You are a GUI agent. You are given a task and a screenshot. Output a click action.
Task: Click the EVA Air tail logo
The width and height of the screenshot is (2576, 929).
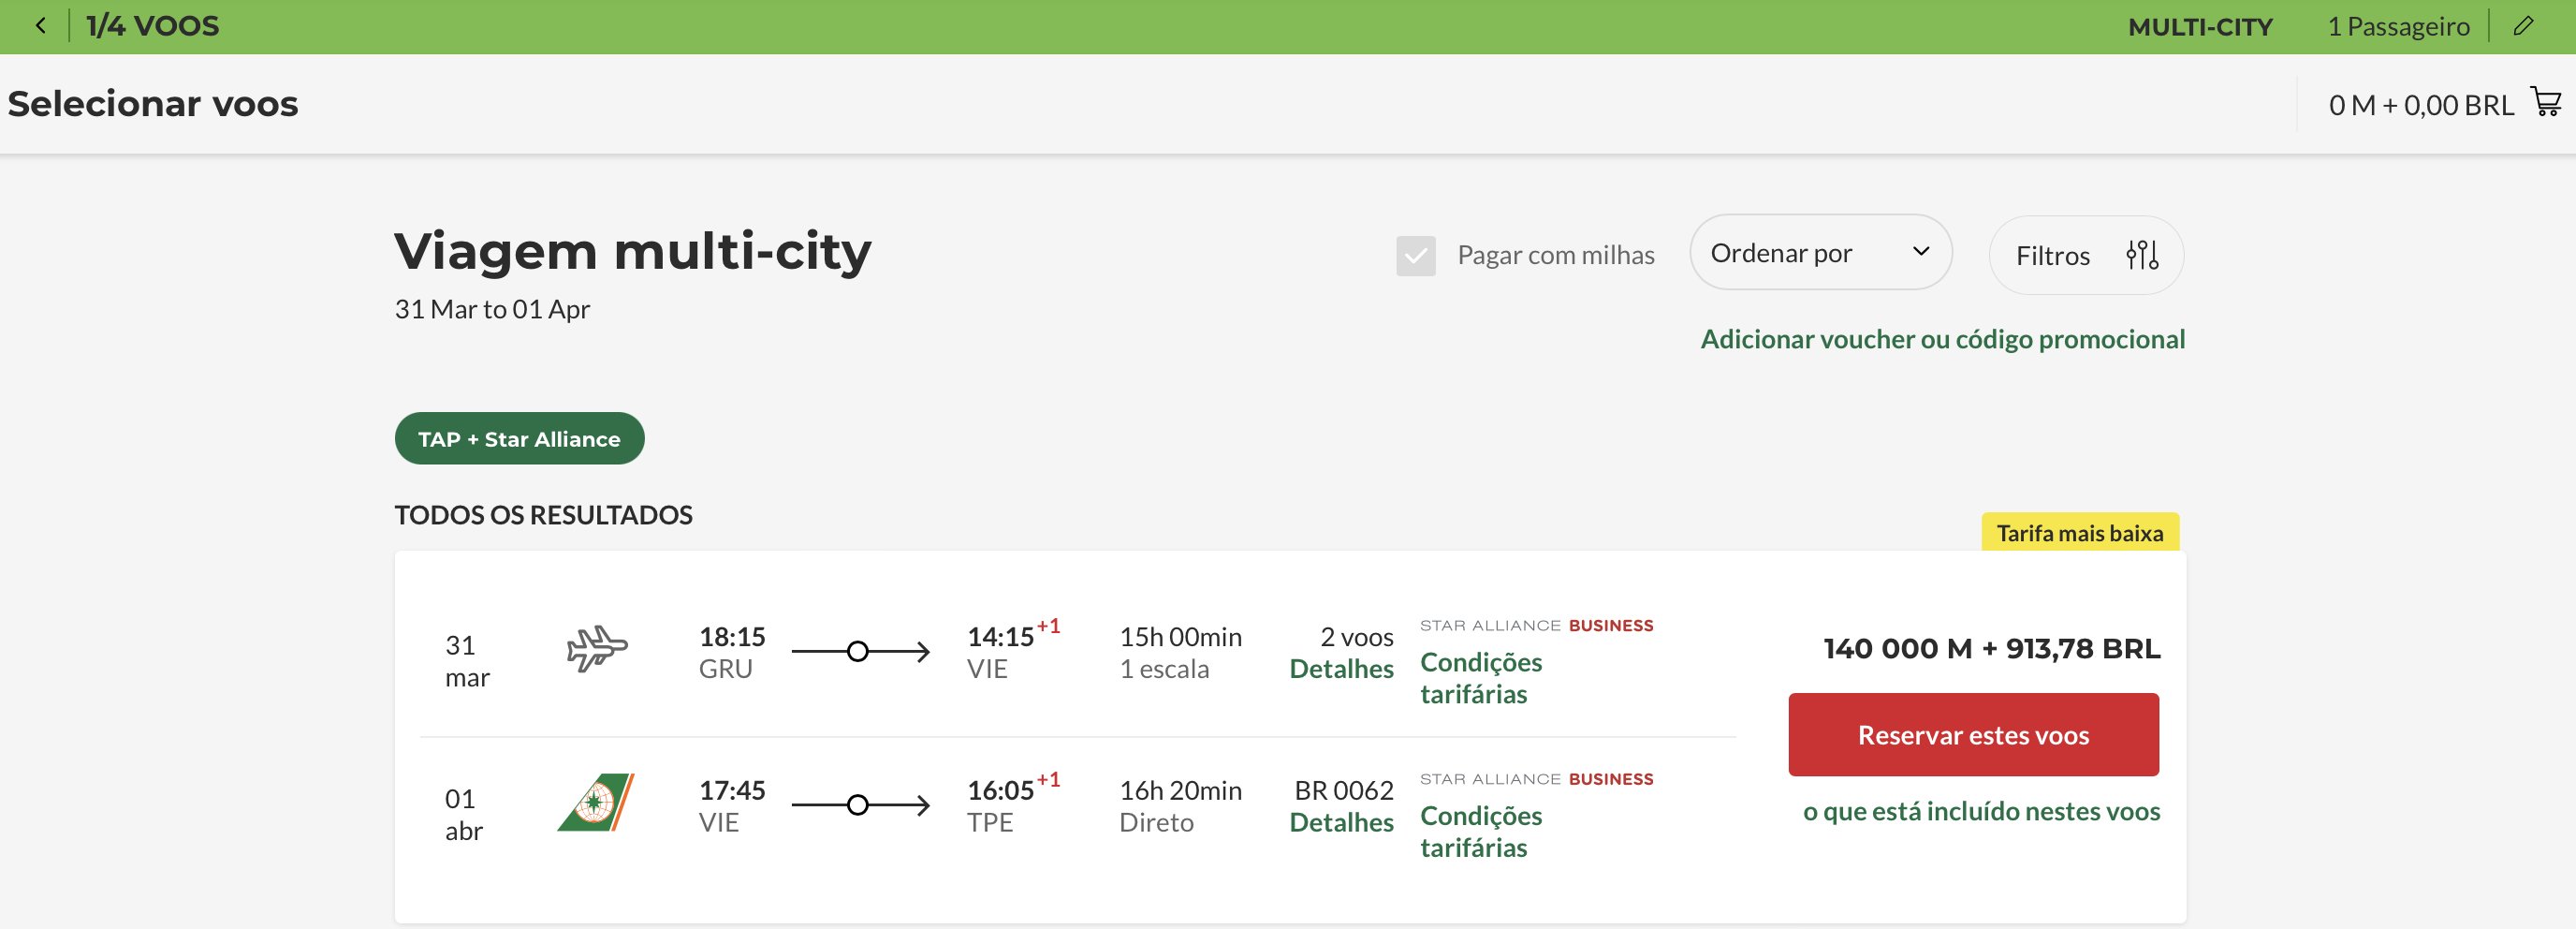596,802
